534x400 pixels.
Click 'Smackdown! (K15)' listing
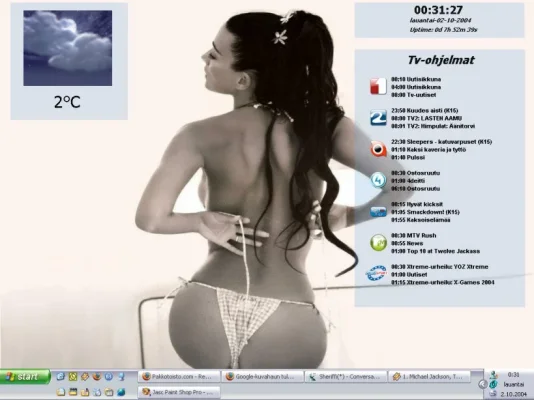pos(433,212)
